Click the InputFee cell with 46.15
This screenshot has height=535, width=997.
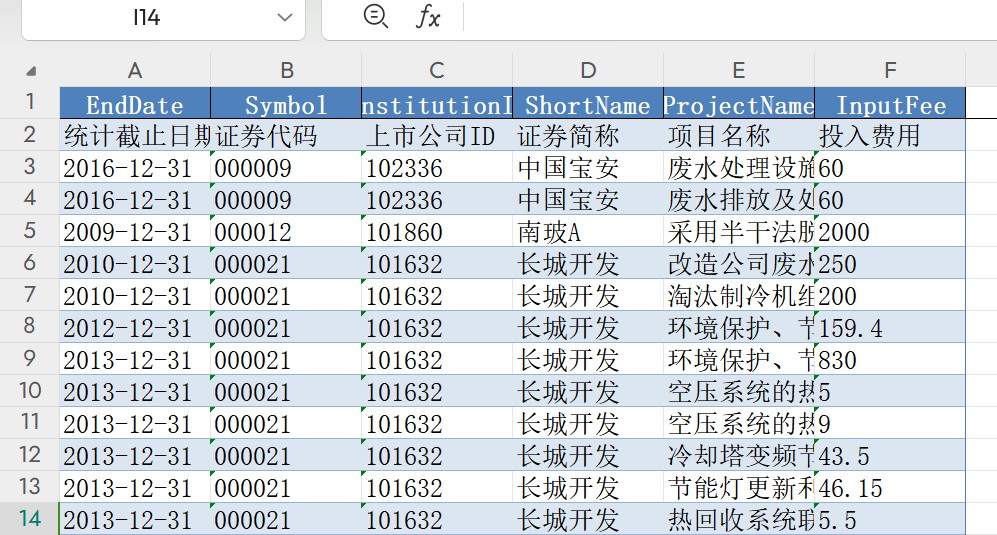(x=890, y=487)
